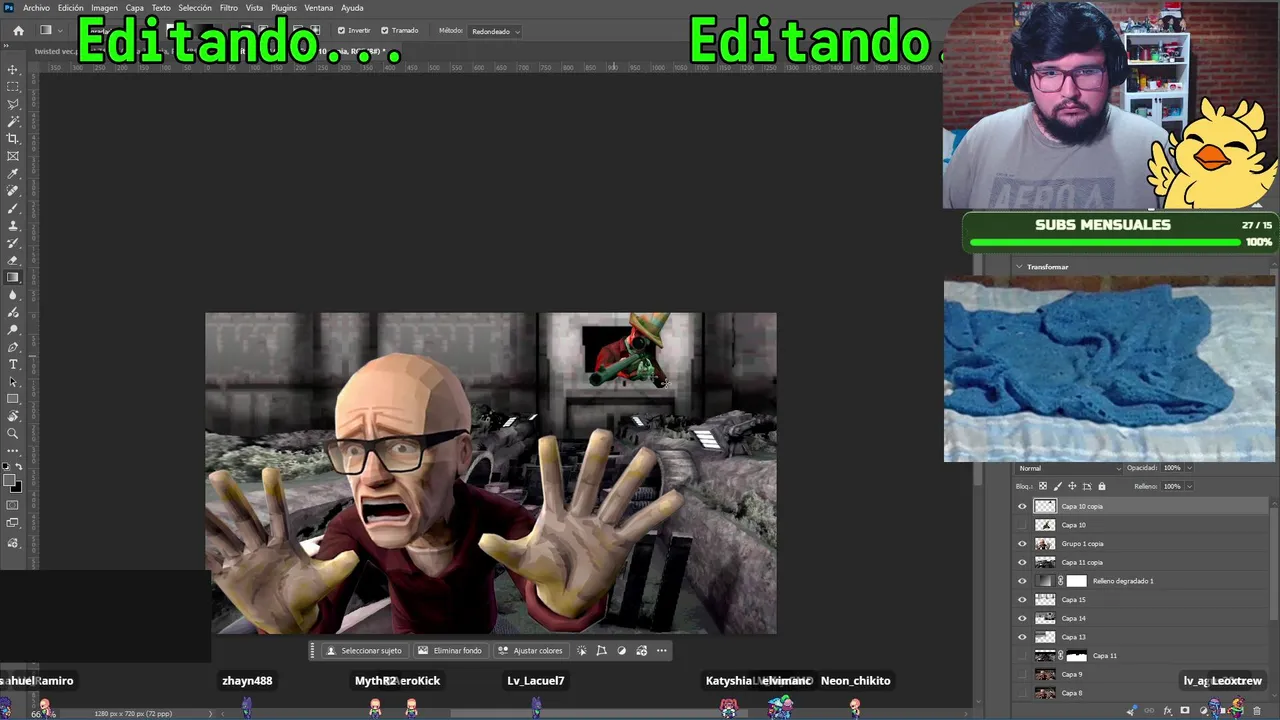Open more options in contextual taskbar
The width and height of the screenshot is (1280, 720).
pyautogui.click(x=661, y=651)
